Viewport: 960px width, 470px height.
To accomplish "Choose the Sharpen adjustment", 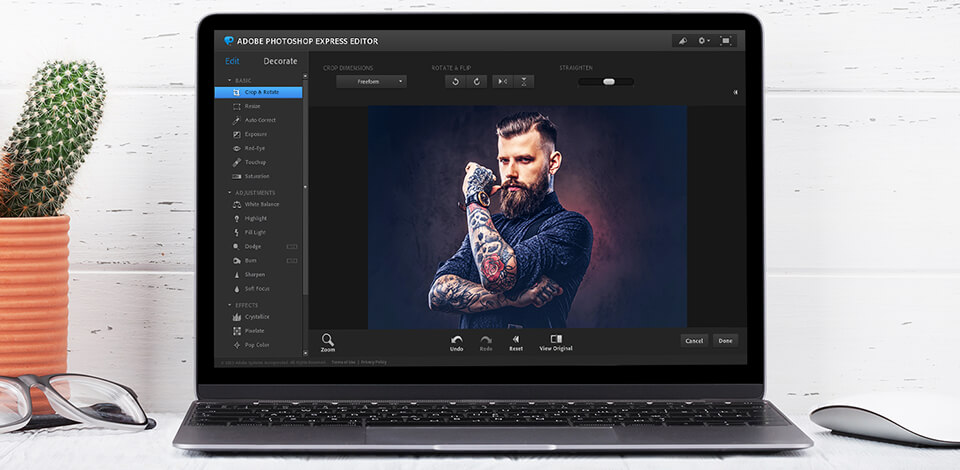I will (x=249, y=275).
